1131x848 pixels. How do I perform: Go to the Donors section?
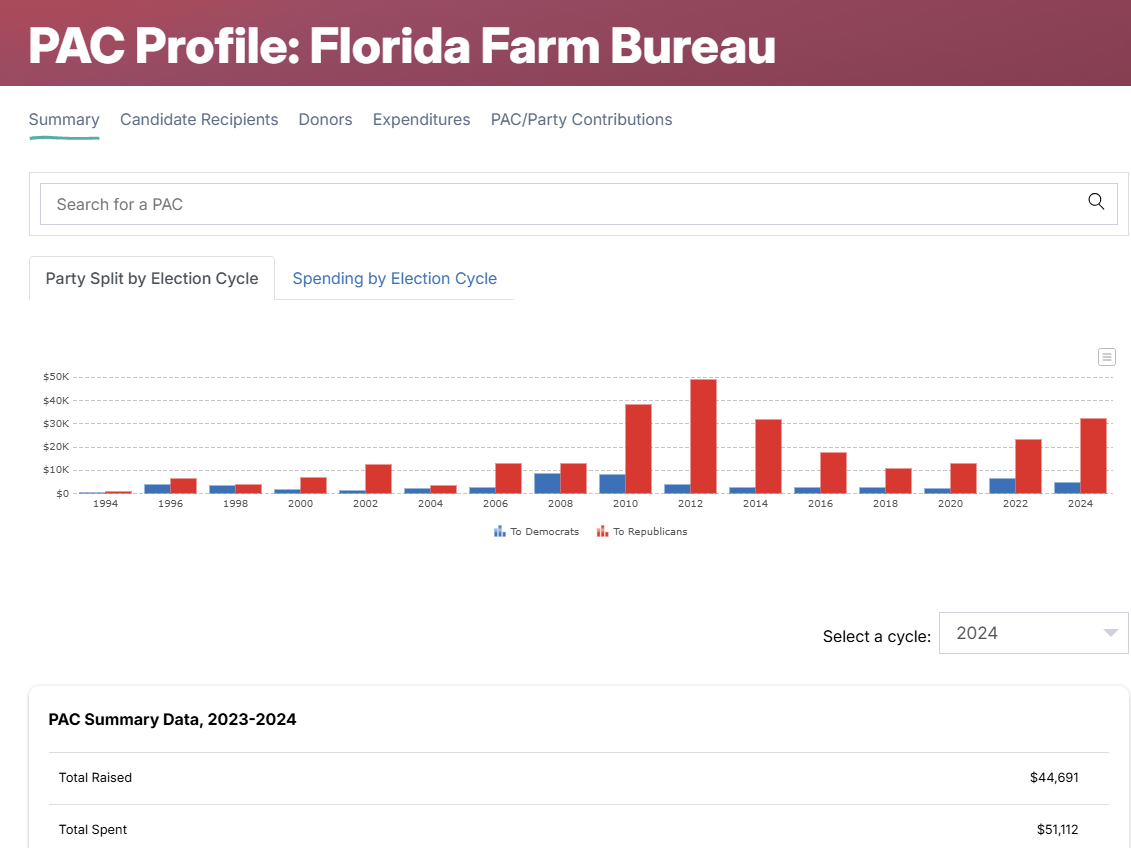click(325, 120)
